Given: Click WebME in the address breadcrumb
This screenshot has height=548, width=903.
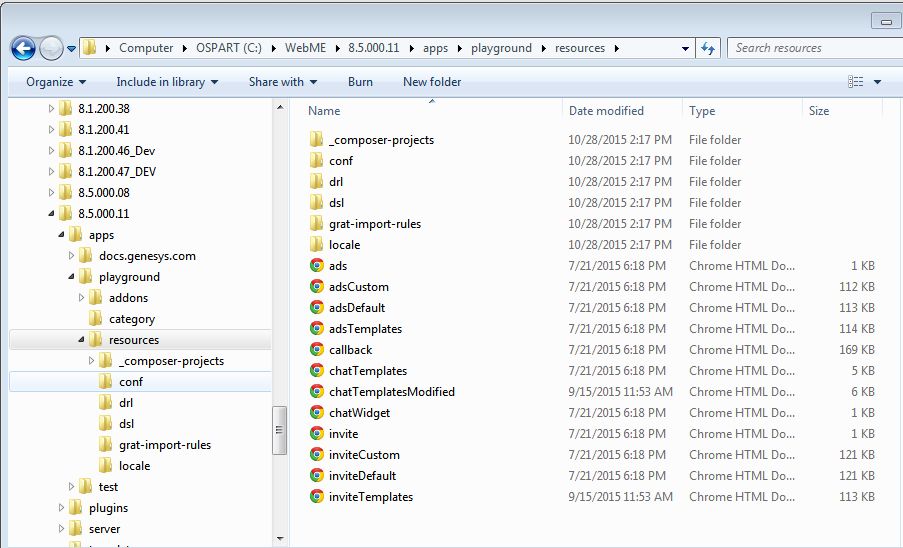Looking at the screenshot, I should pos(305,48).
